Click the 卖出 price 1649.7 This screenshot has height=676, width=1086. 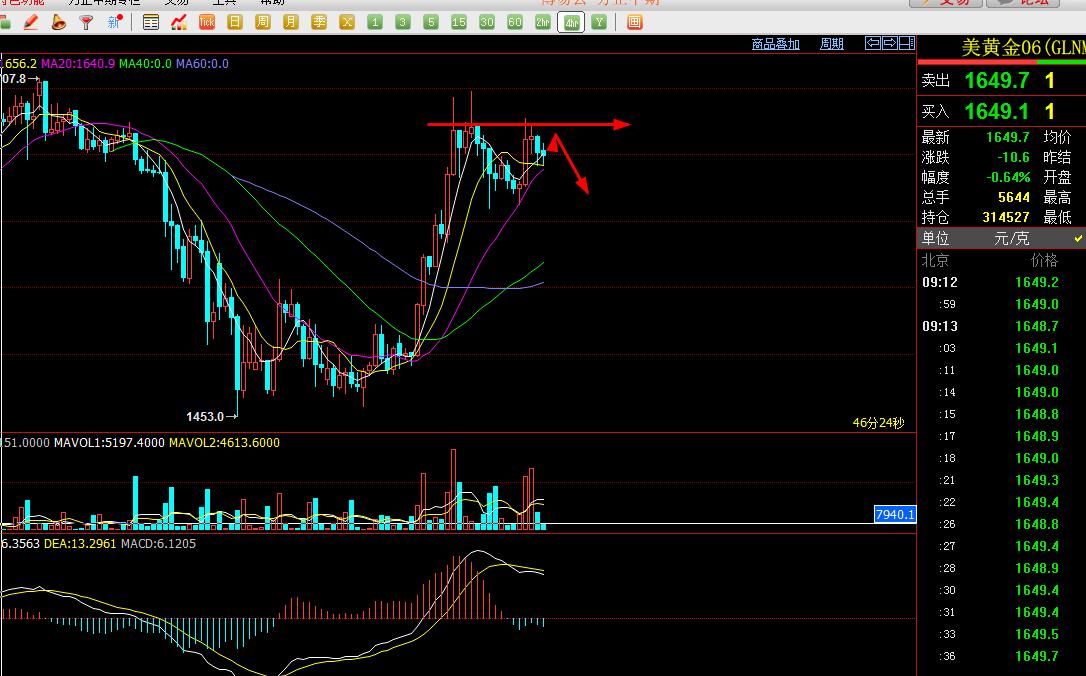click(997, 80)
